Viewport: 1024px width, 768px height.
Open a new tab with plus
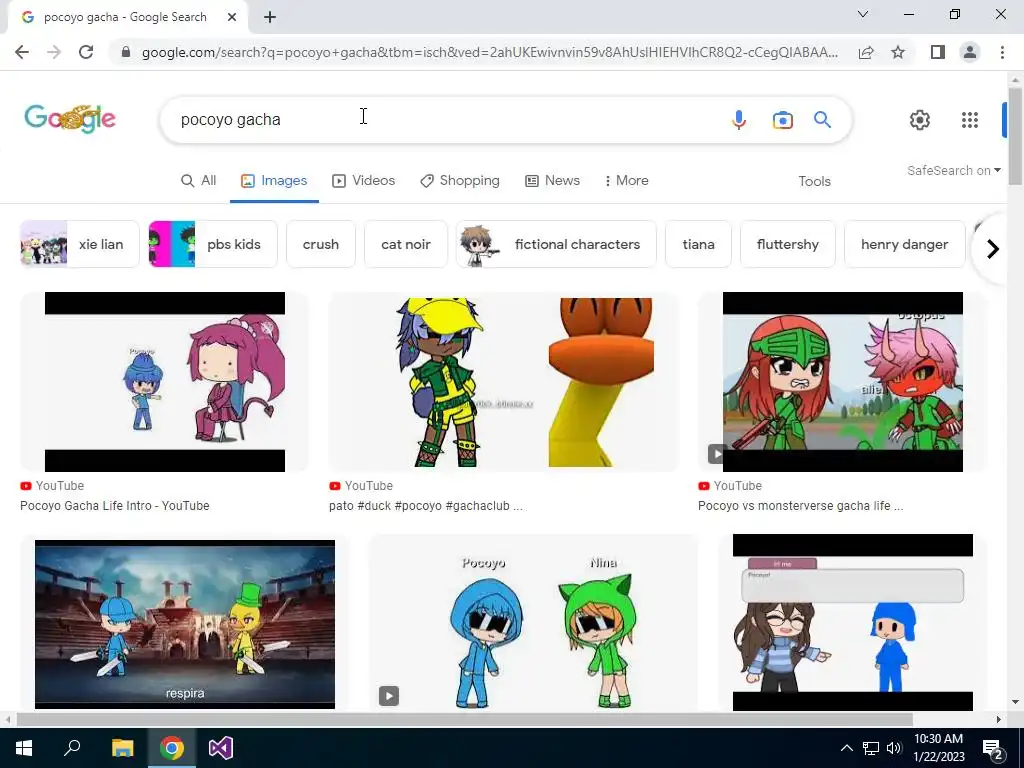coord(270,18)
